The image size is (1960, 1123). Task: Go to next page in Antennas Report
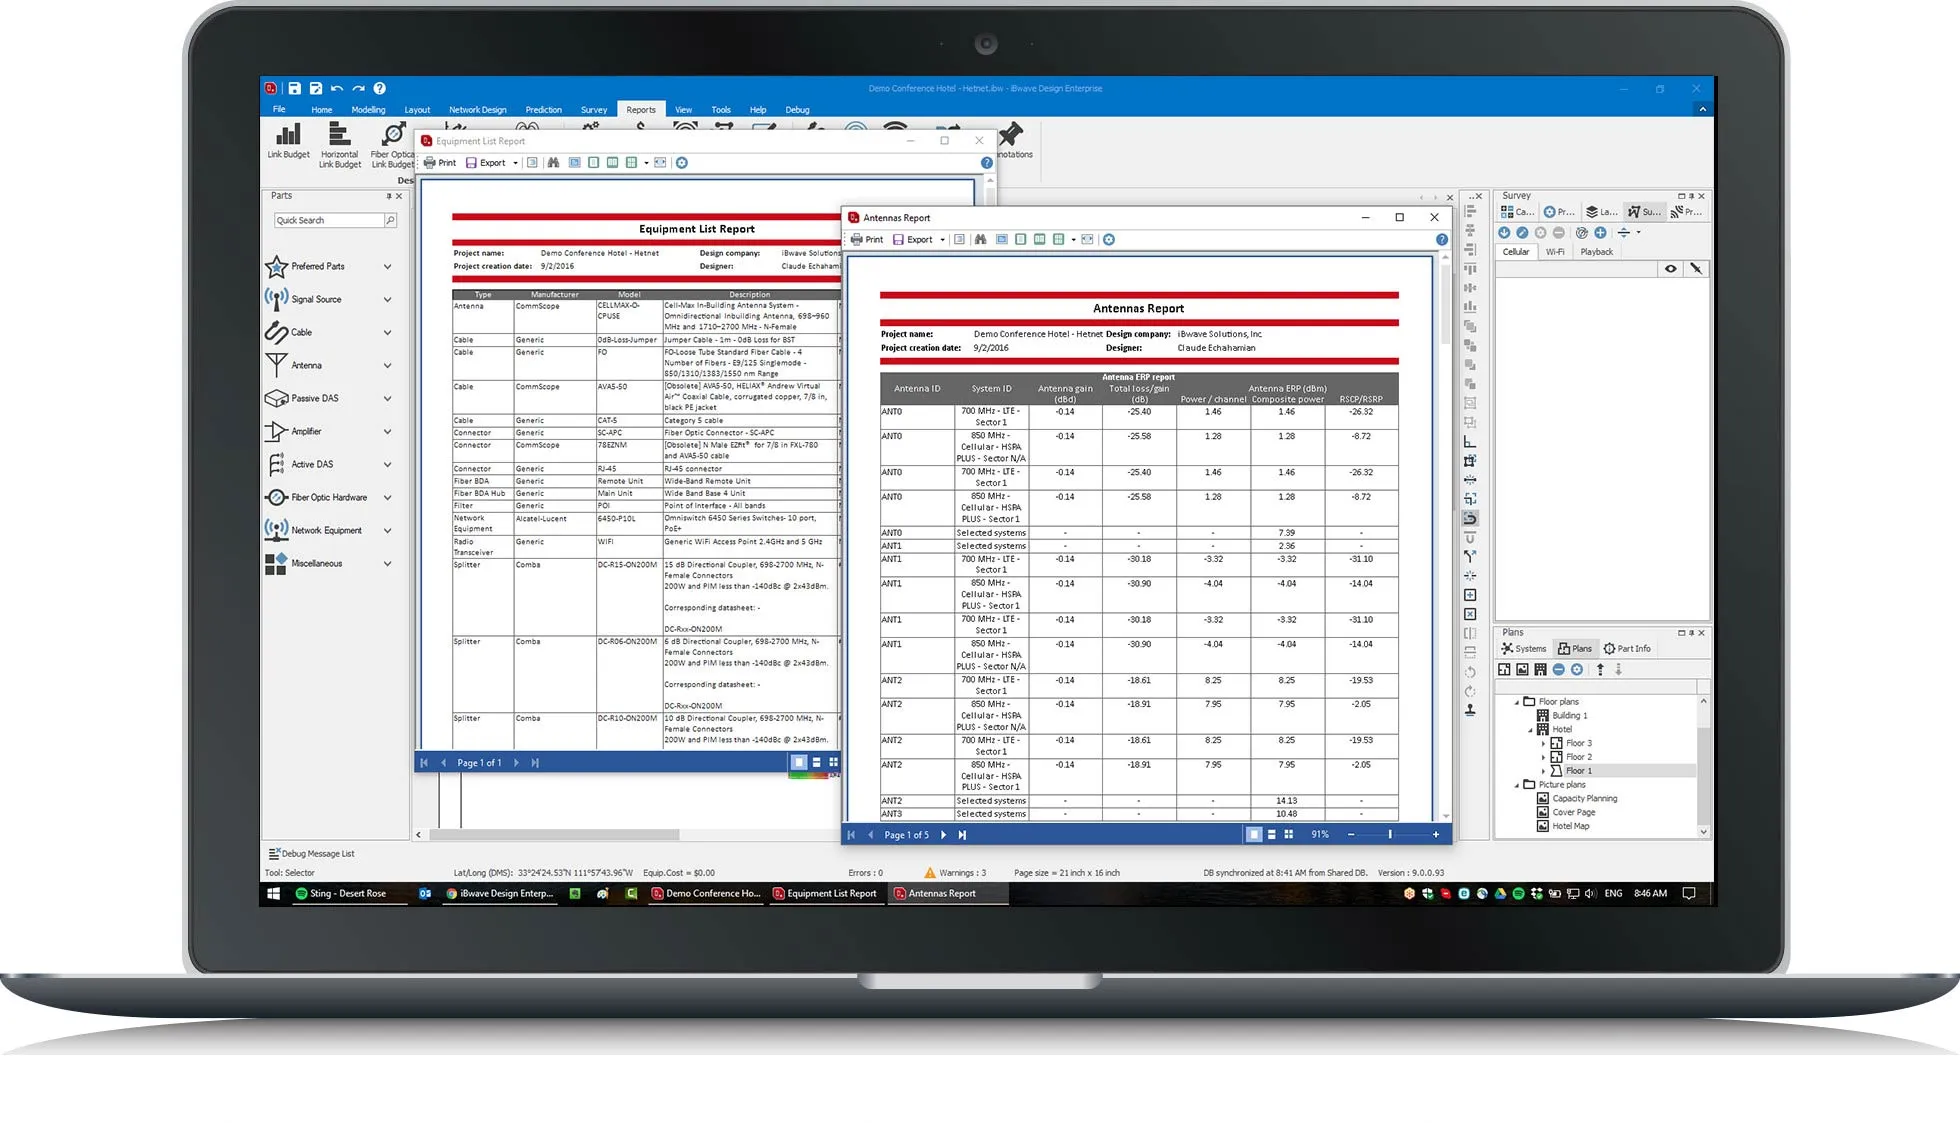(943, 835)
